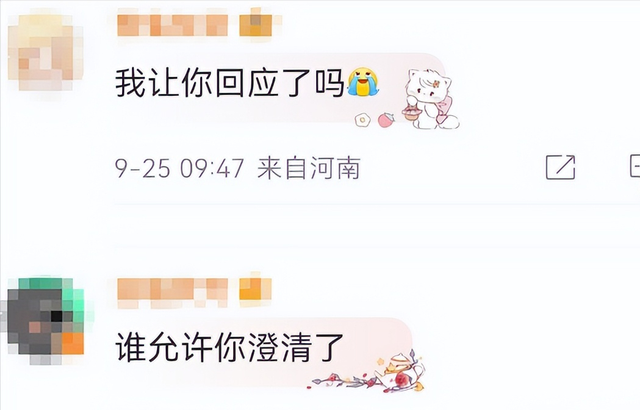This screenshot has height=410, width=640.
Task: Tap the red flower branch on second bubble
Action: coord(346,381)
